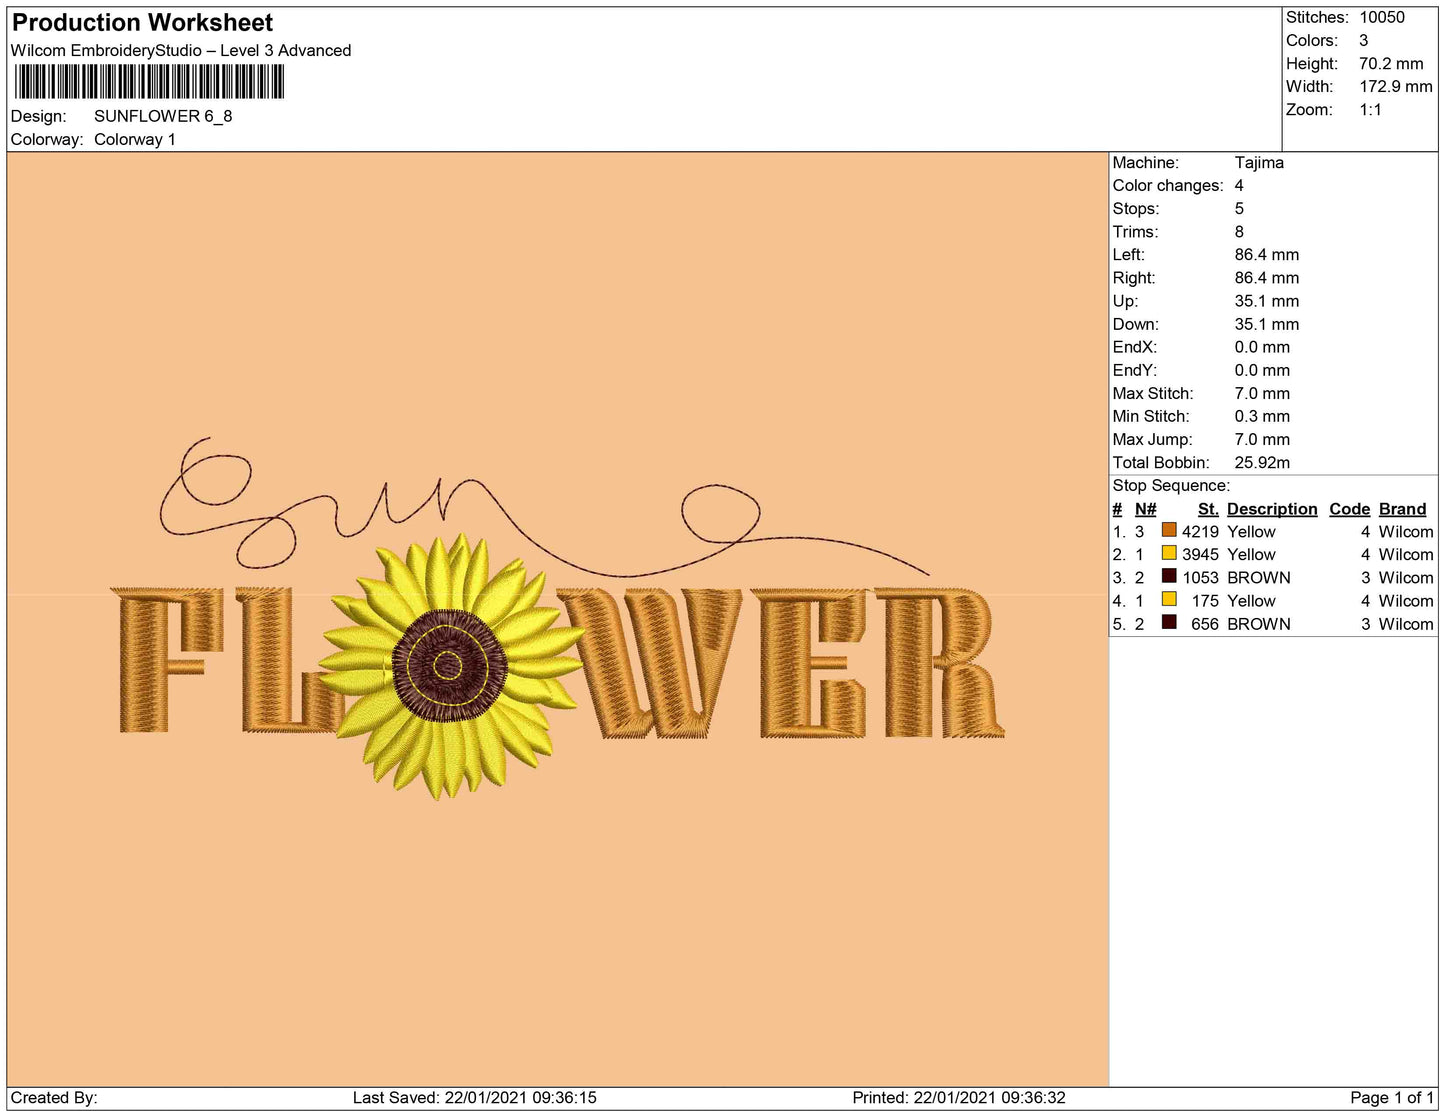Viewport: 1445px width, 1112px height.
Task: Select the yellow swatch for stop 2
Action: (x=1168, y=553)
